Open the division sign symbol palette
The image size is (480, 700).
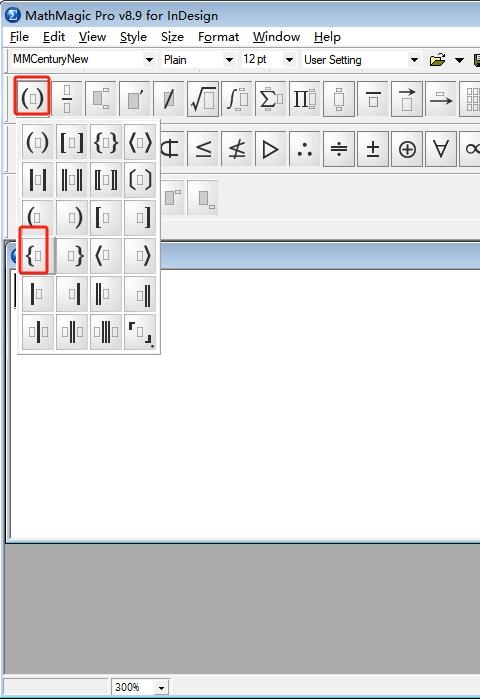coord(338,149)
